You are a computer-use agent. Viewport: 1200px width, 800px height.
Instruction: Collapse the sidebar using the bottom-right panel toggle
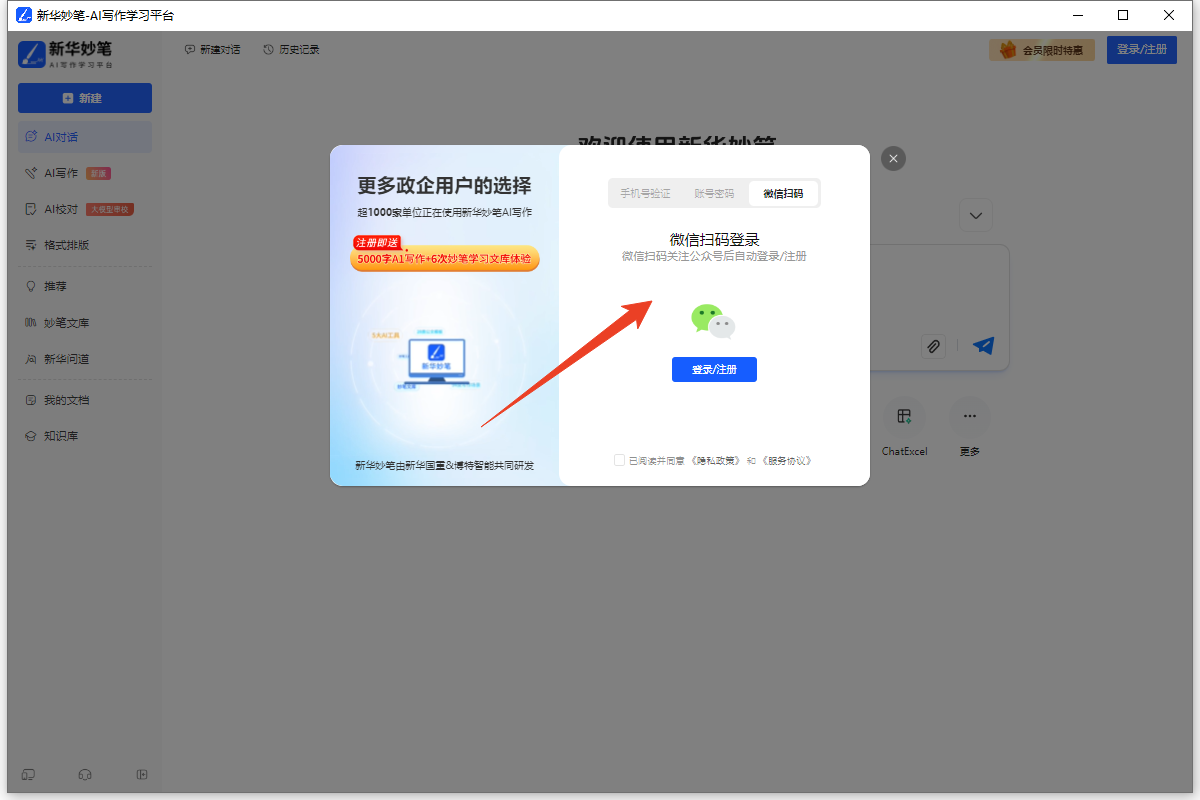[x=142, y=774]
